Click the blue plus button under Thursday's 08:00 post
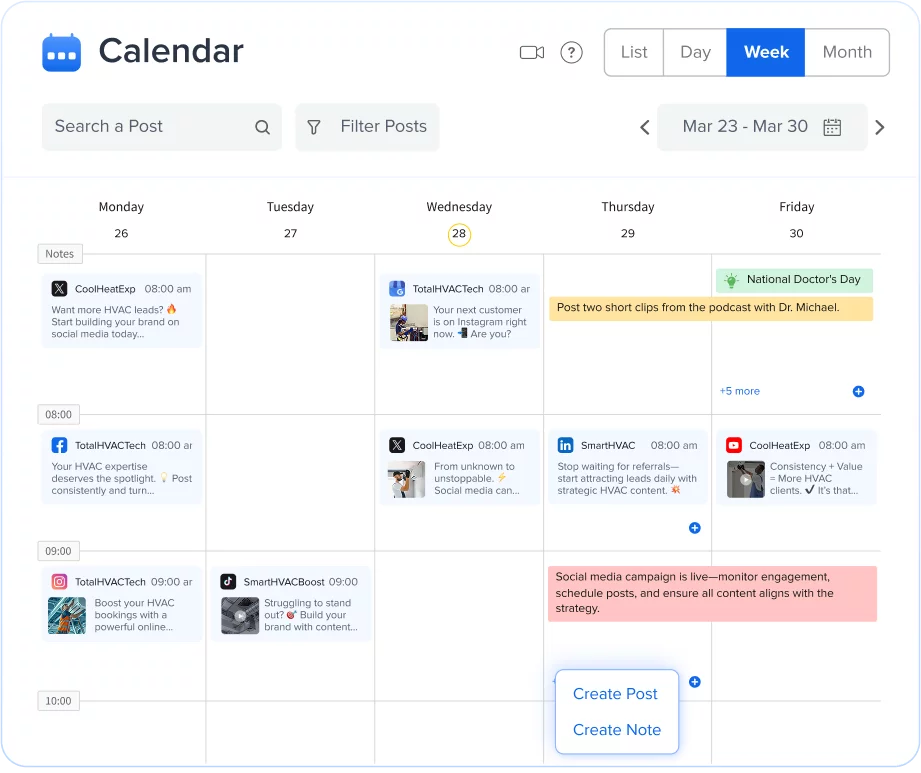Image resolution: width=921 pixels, height=773 pixels. (694, 528)
